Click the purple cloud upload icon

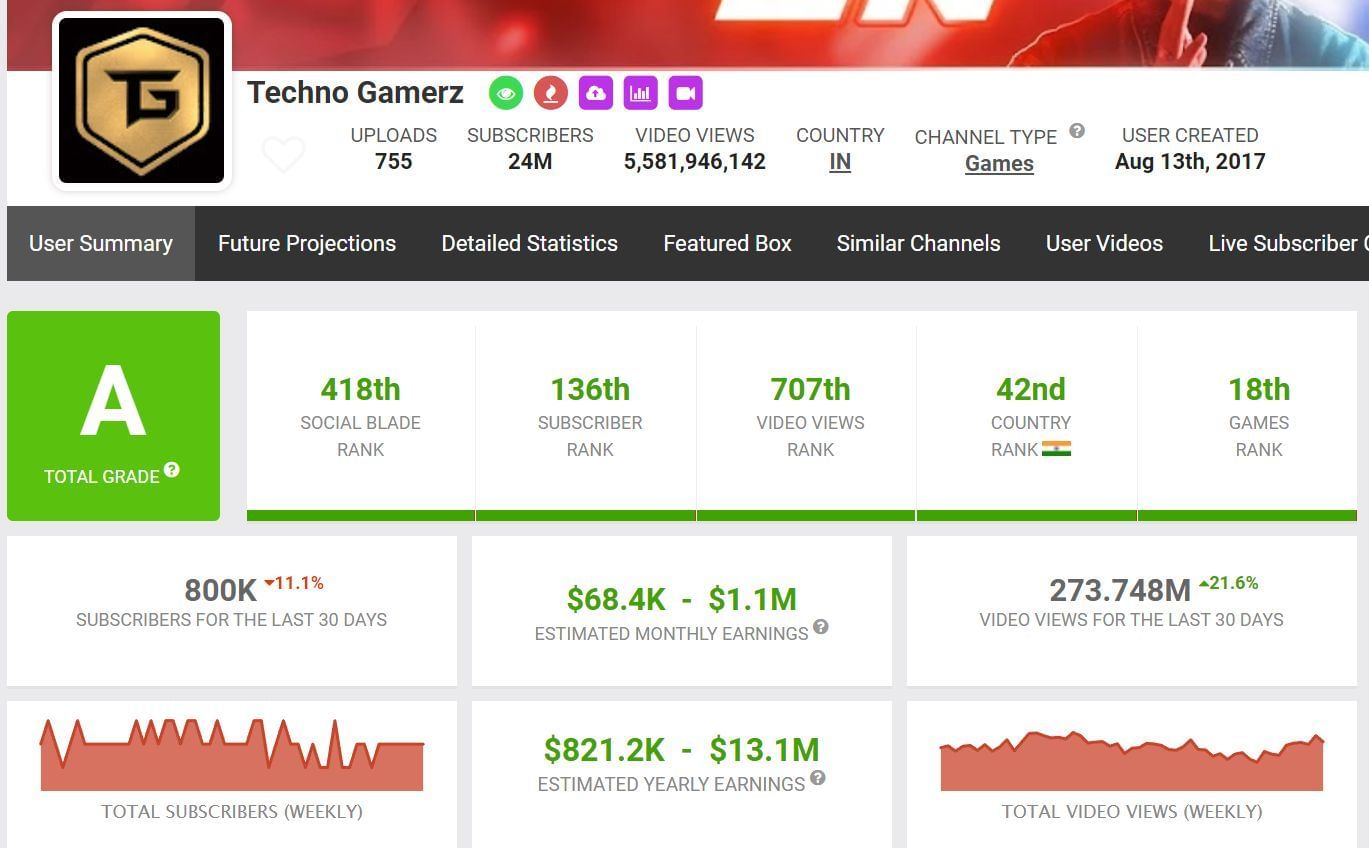point(596,93)
